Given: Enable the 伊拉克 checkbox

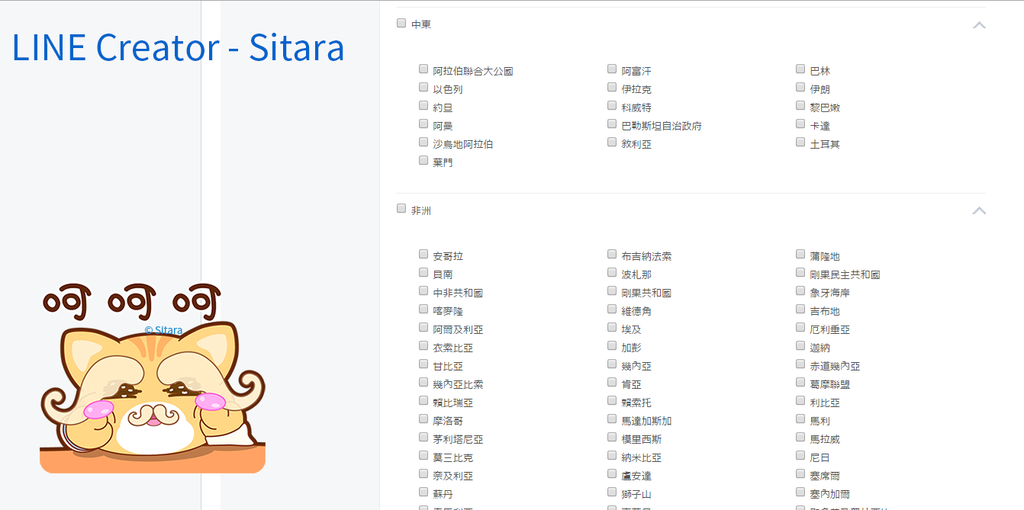Looking at the screenshot, I should point(612,88).
